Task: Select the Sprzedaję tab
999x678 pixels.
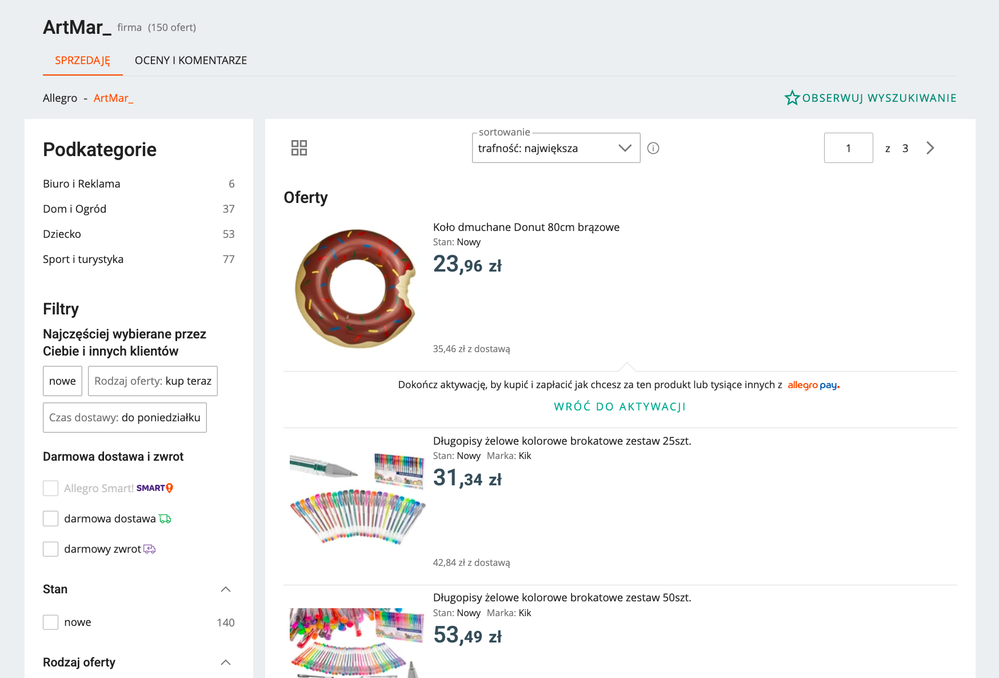Action: [x=83, y=60]
